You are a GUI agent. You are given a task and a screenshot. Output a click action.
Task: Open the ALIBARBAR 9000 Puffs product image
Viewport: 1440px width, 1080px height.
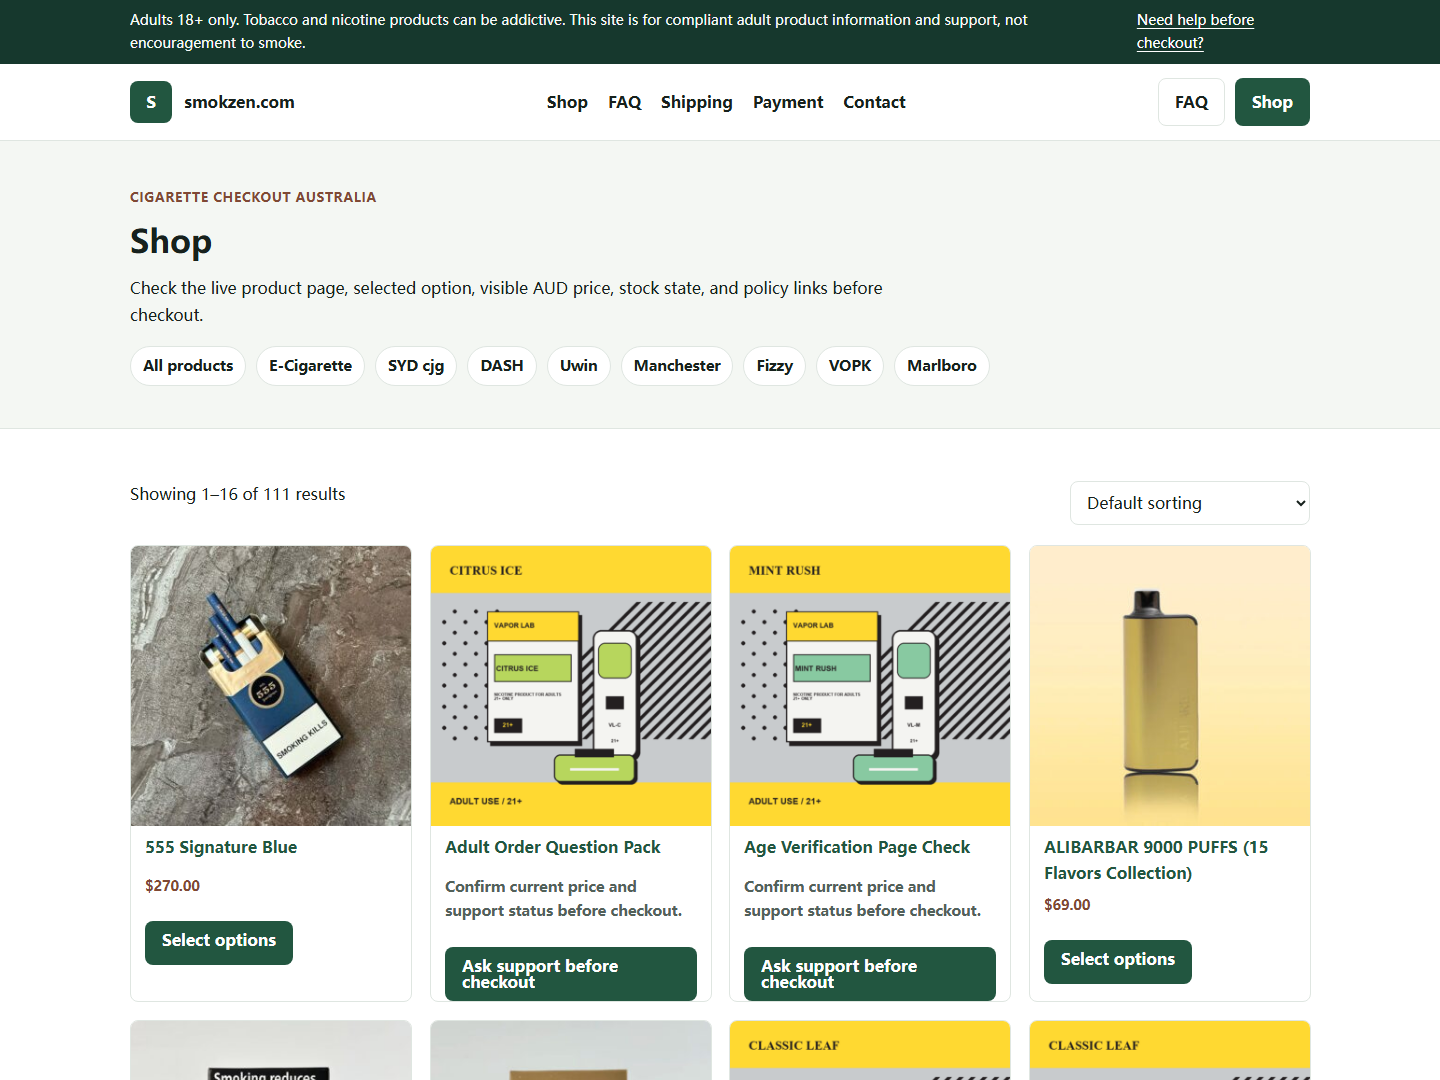point(1170,686)
